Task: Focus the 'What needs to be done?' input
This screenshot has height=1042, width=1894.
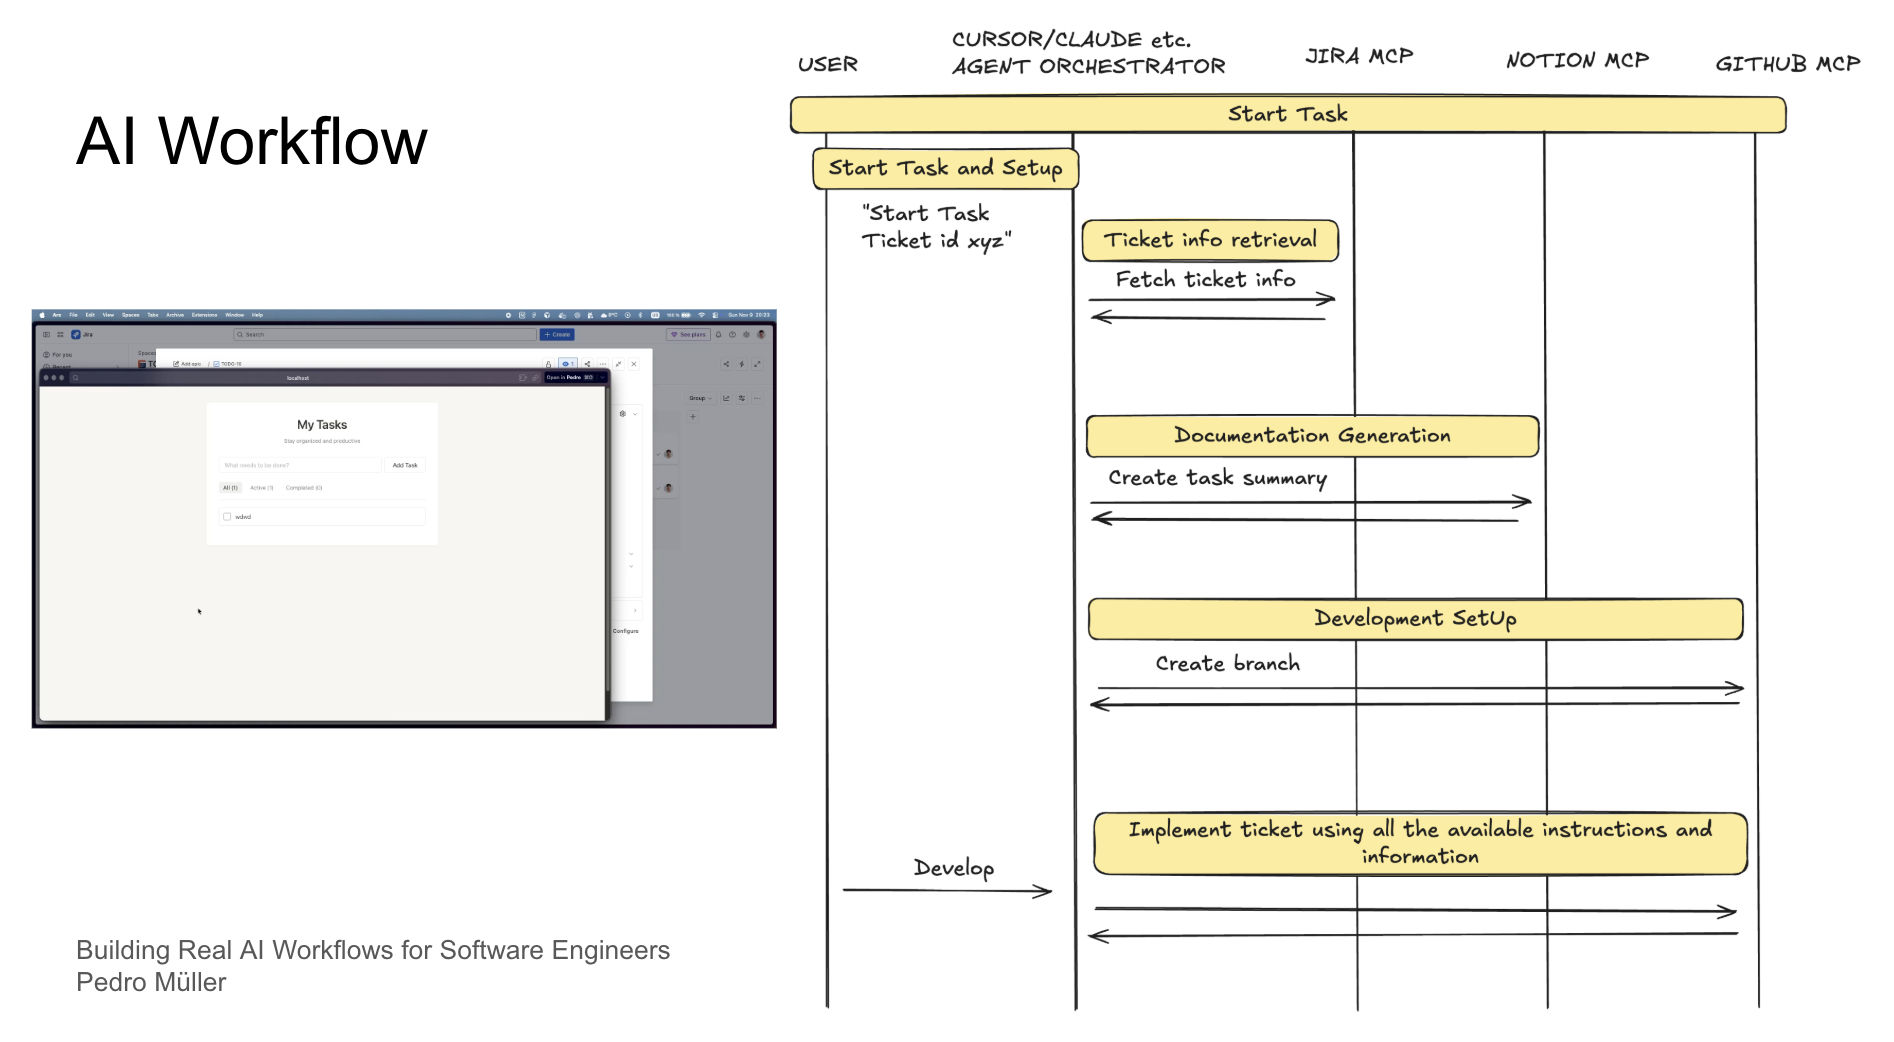Action: pos(300,465)
